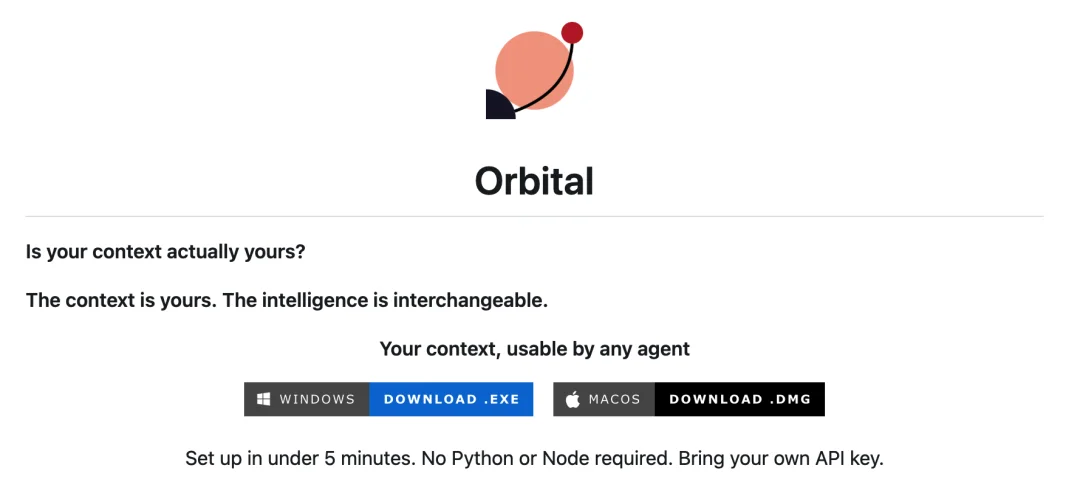
Task: Click the MACOS label on the badge
Action: pyautogui.click(x=614, y=399)
